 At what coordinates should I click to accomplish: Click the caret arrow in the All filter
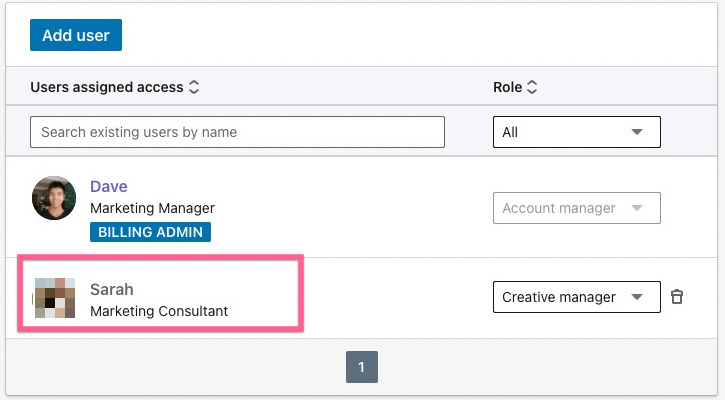pos(637,132)
